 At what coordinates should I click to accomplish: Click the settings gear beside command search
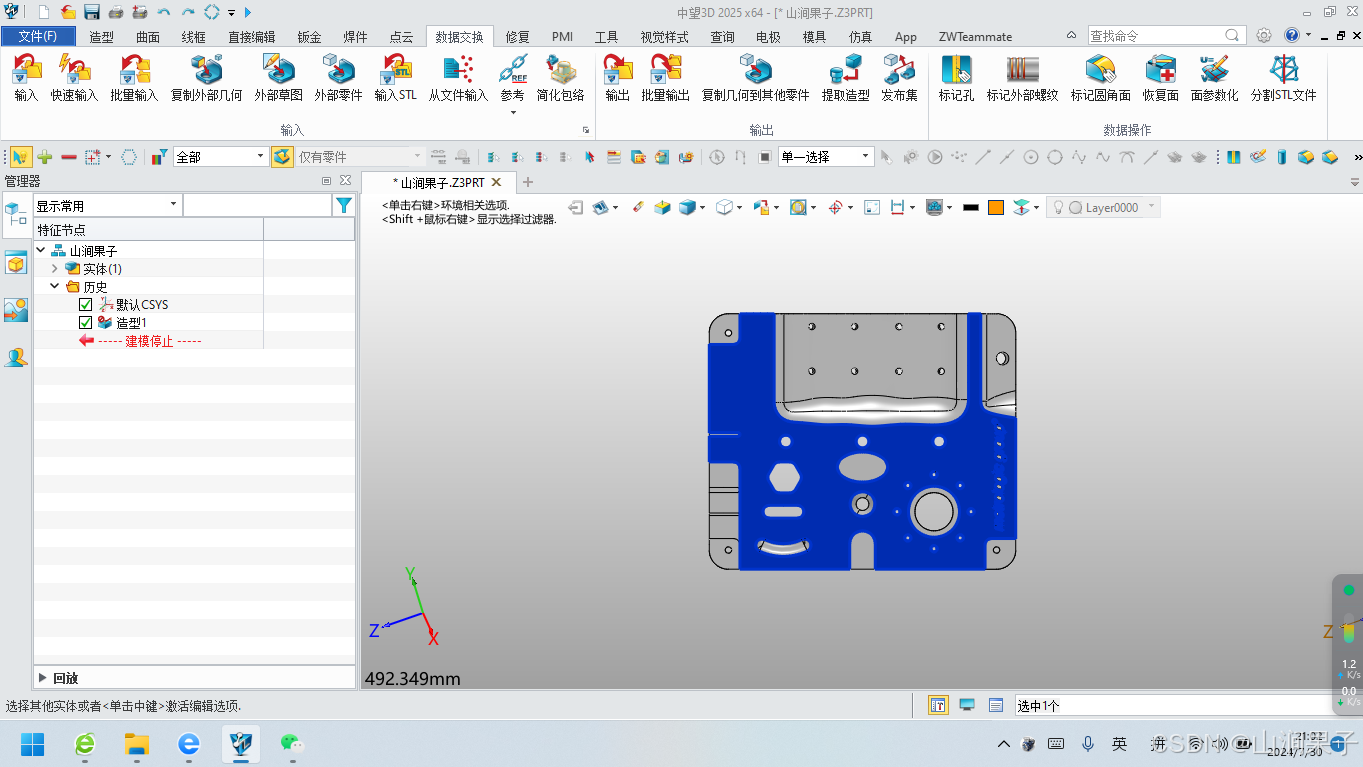click(1264, 35)
